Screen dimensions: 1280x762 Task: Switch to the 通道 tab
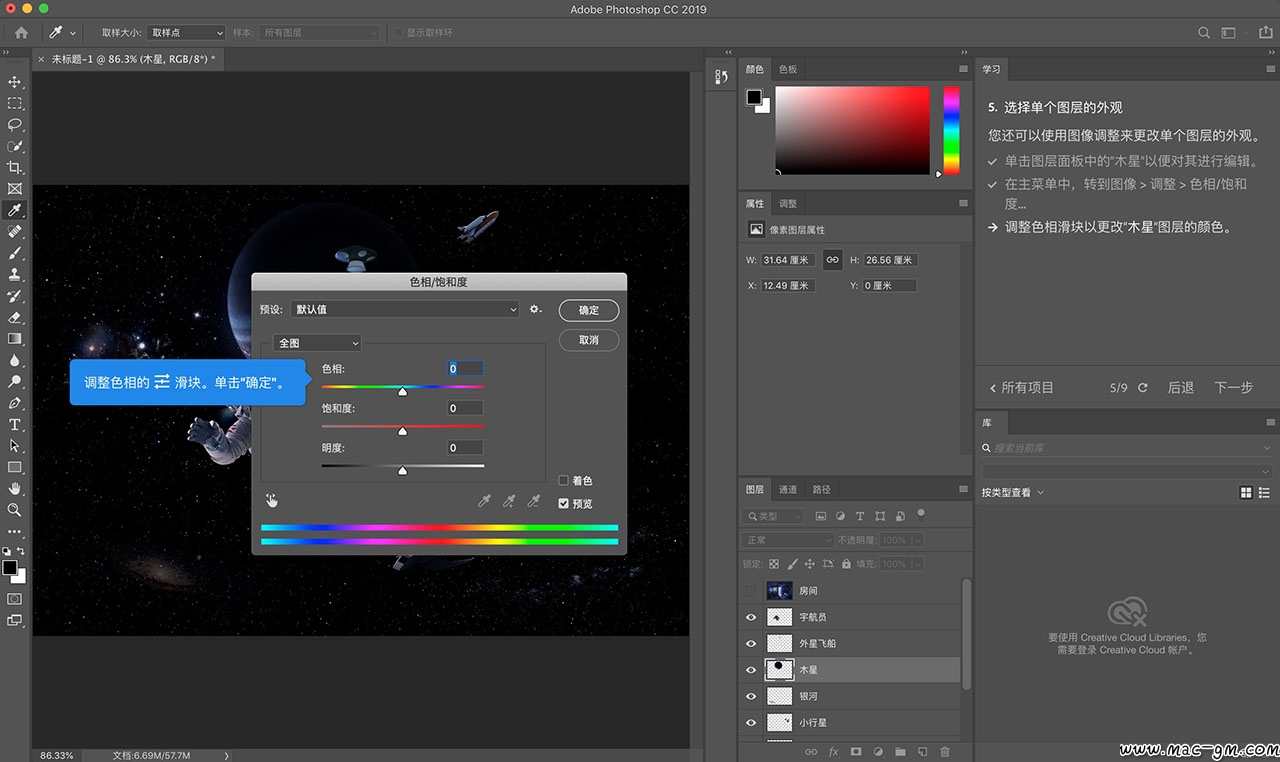coord(788,490)
